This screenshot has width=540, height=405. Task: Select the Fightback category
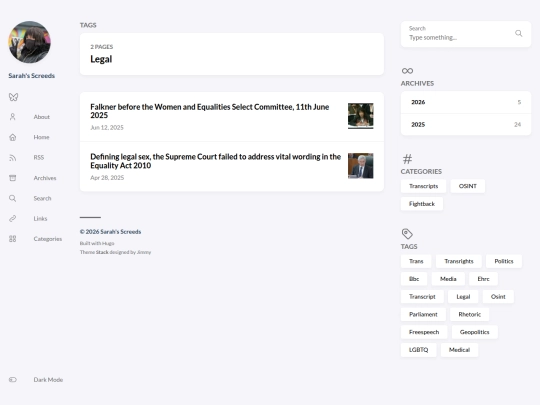pyautogui.click(x=422, y=204)
